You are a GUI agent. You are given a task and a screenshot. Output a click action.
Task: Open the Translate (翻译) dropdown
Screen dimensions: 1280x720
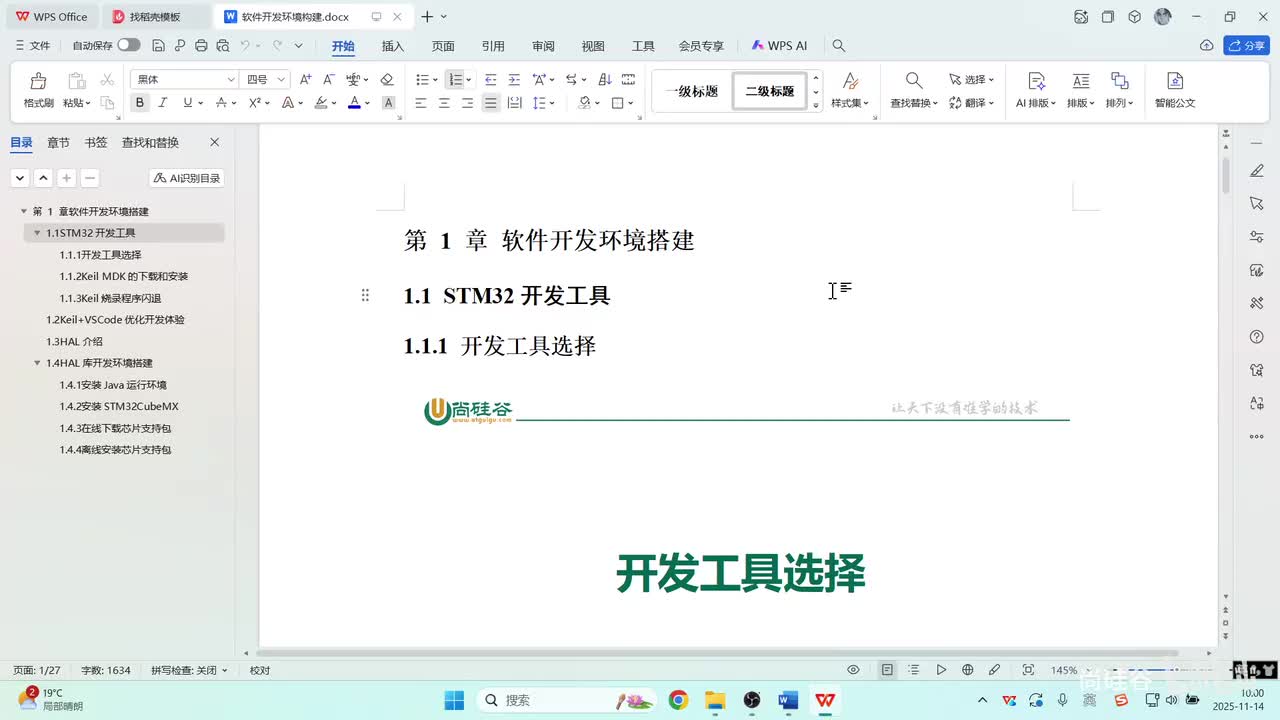coord(970,103)
